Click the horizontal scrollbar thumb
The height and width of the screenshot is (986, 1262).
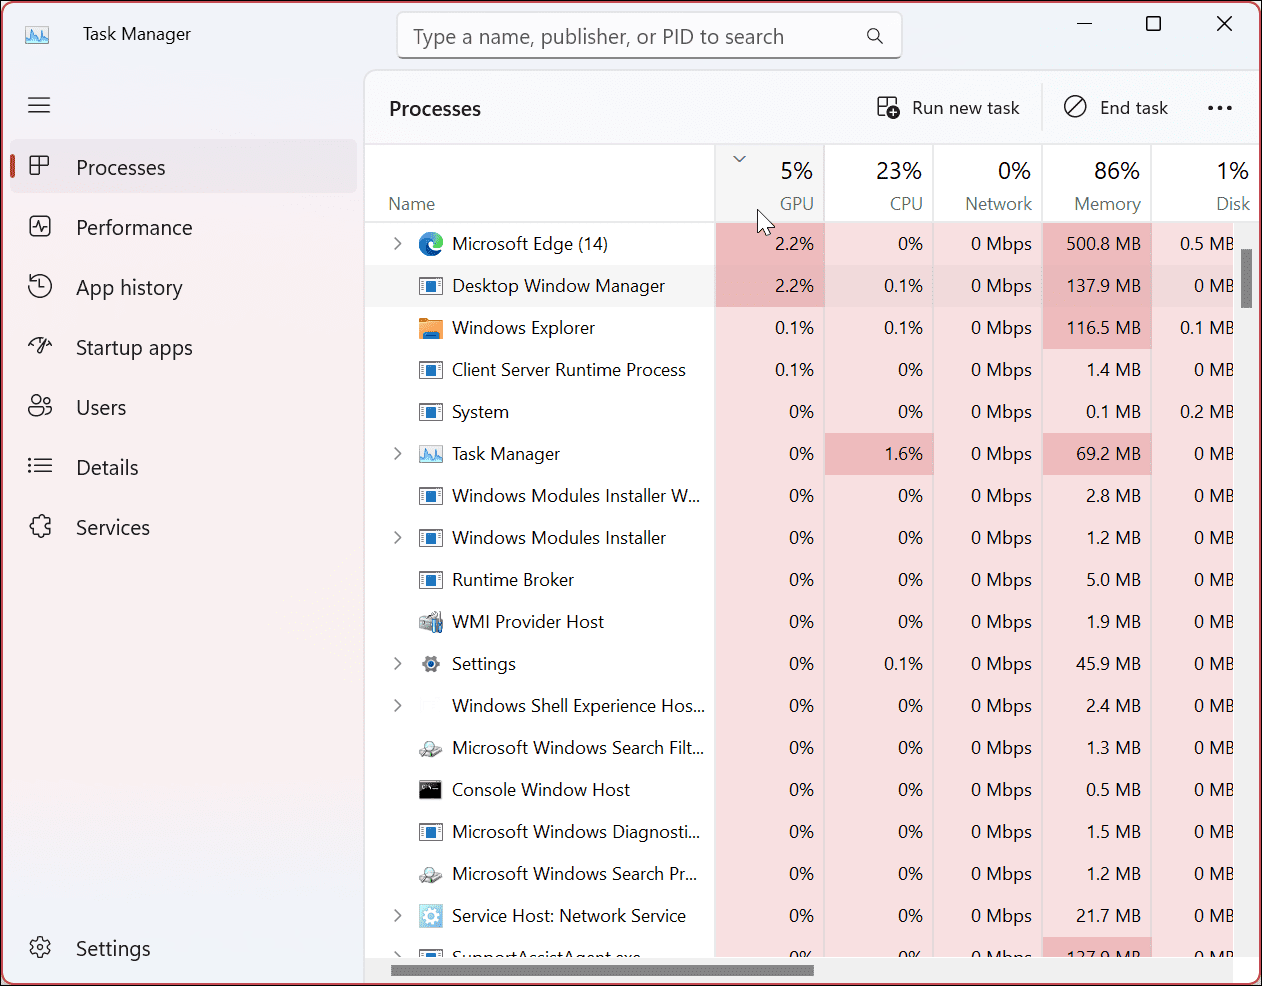tap(602, 969)
